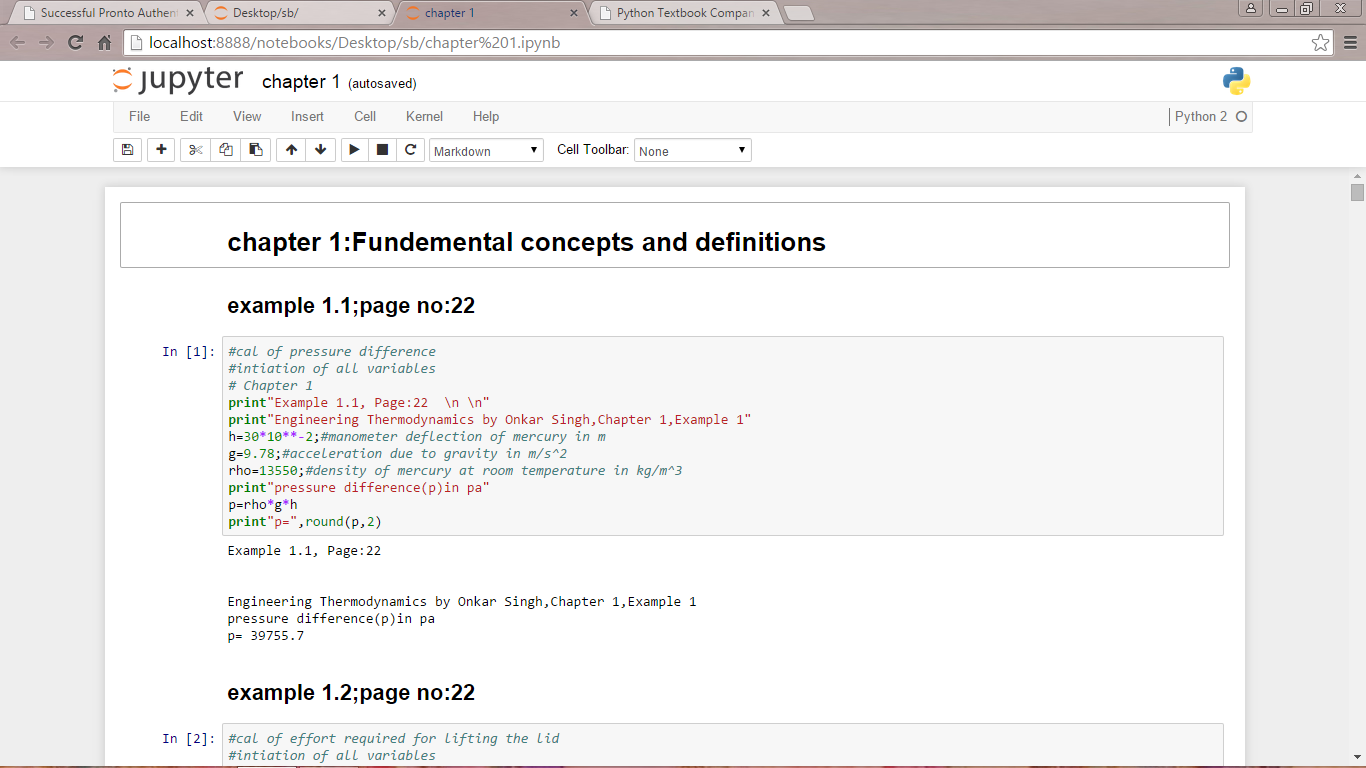Open the Insert menu
The height and width of the screenshot is (768, 1366).
pyautogui.click(x=307, y=117)
